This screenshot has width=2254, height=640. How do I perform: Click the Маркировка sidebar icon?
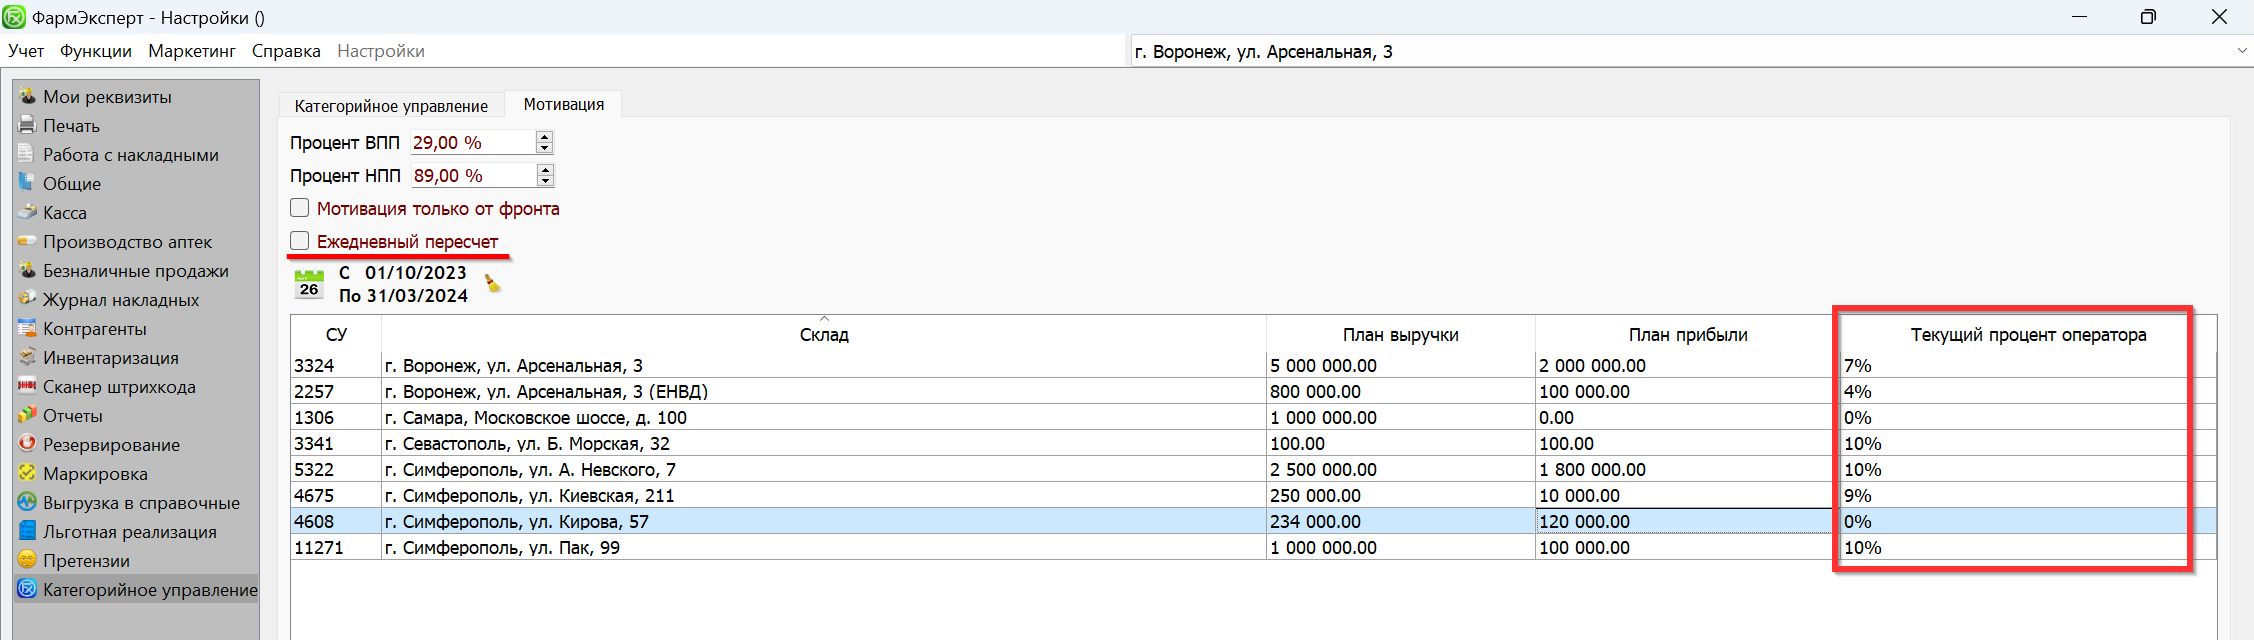(27, 473)
